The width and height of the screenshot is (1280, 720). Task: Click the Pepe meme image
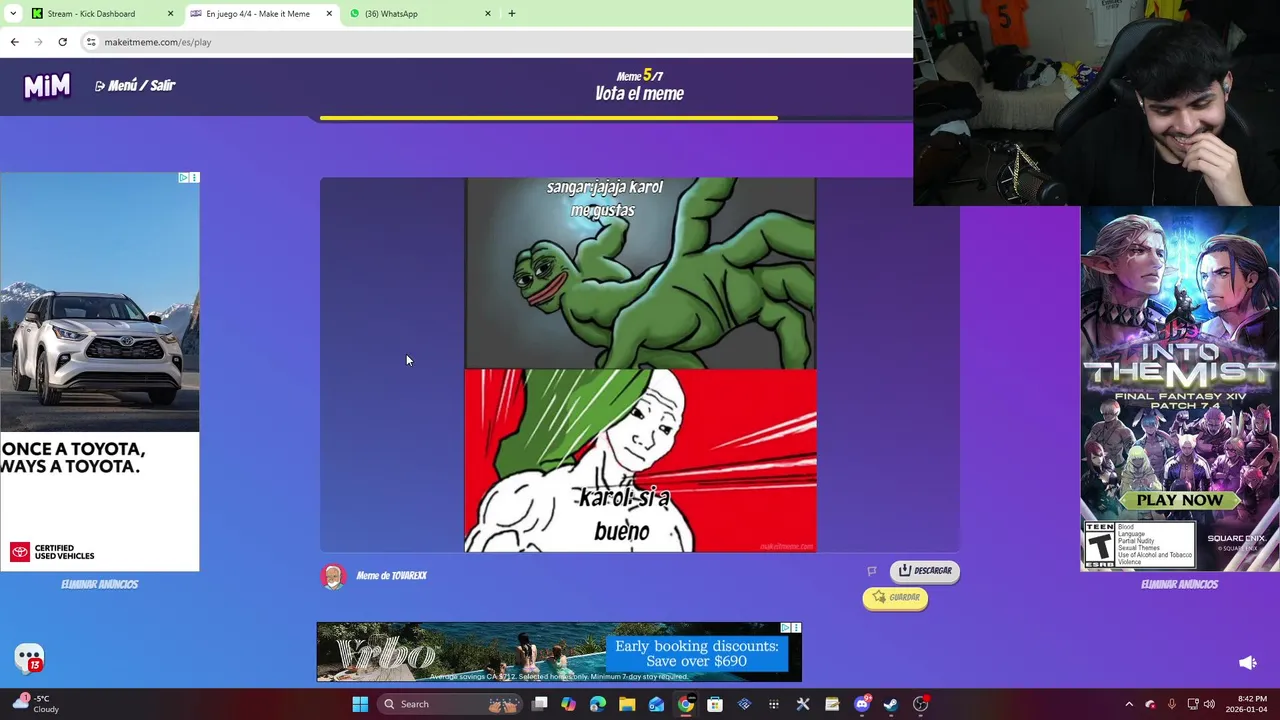tap(640, 365)
